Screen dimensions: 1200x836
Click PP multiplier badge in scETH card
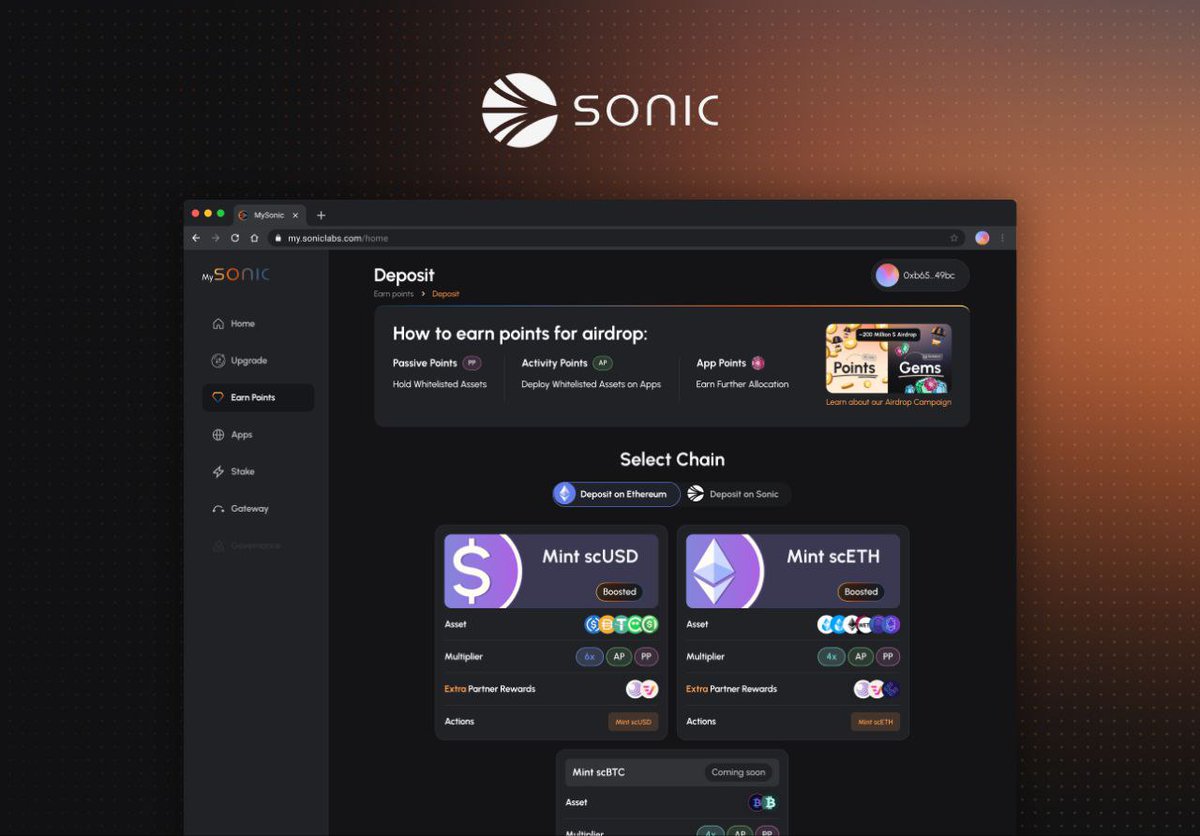tap(888, 657)
